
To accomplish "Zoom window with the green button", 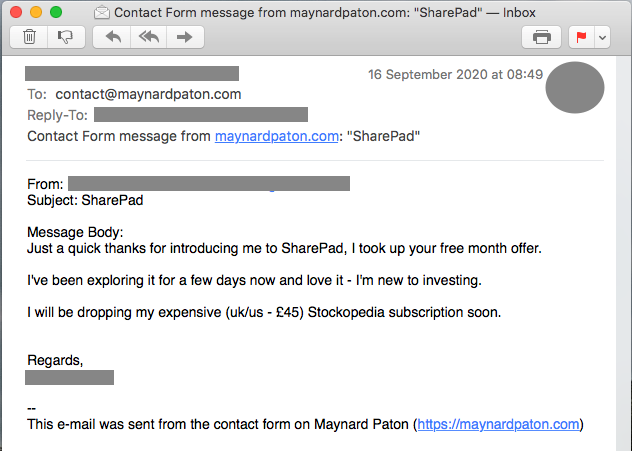I will coord(56,12).
